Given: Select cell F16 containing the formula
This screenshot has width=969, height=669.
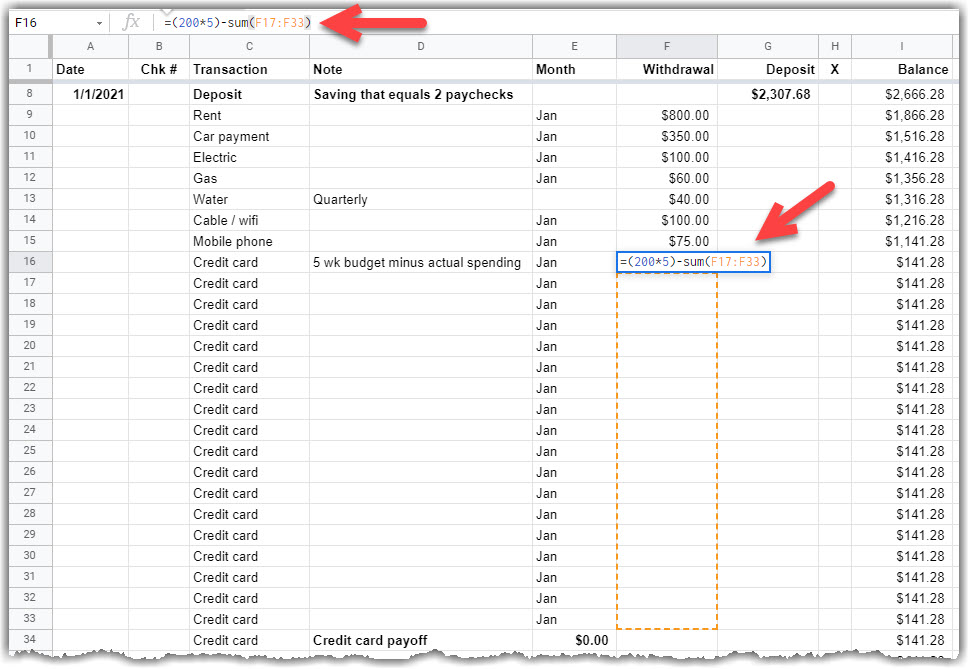Looking at the screenshot, I should [x=666, y=262].
